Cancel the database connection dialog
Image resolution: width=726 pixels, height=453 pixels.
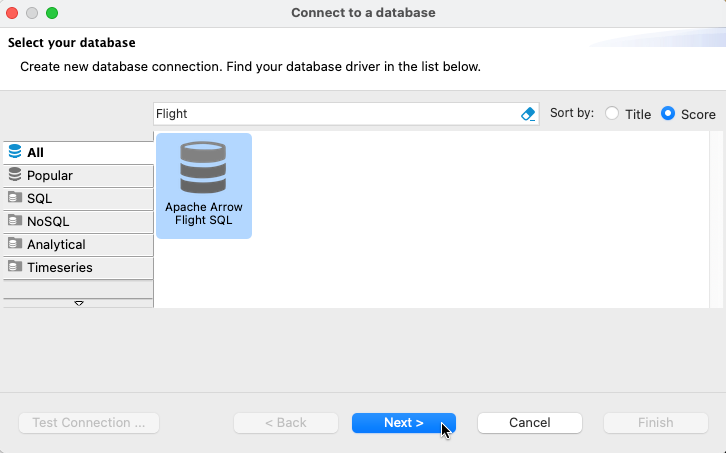[530, 423]
